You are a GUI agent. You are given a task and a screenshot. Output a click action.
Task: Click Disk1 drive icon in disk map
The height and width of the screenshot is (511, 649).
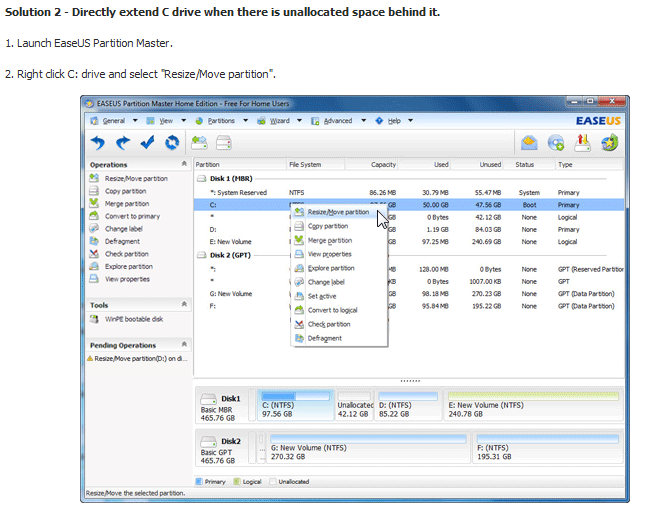click(208, 399)
